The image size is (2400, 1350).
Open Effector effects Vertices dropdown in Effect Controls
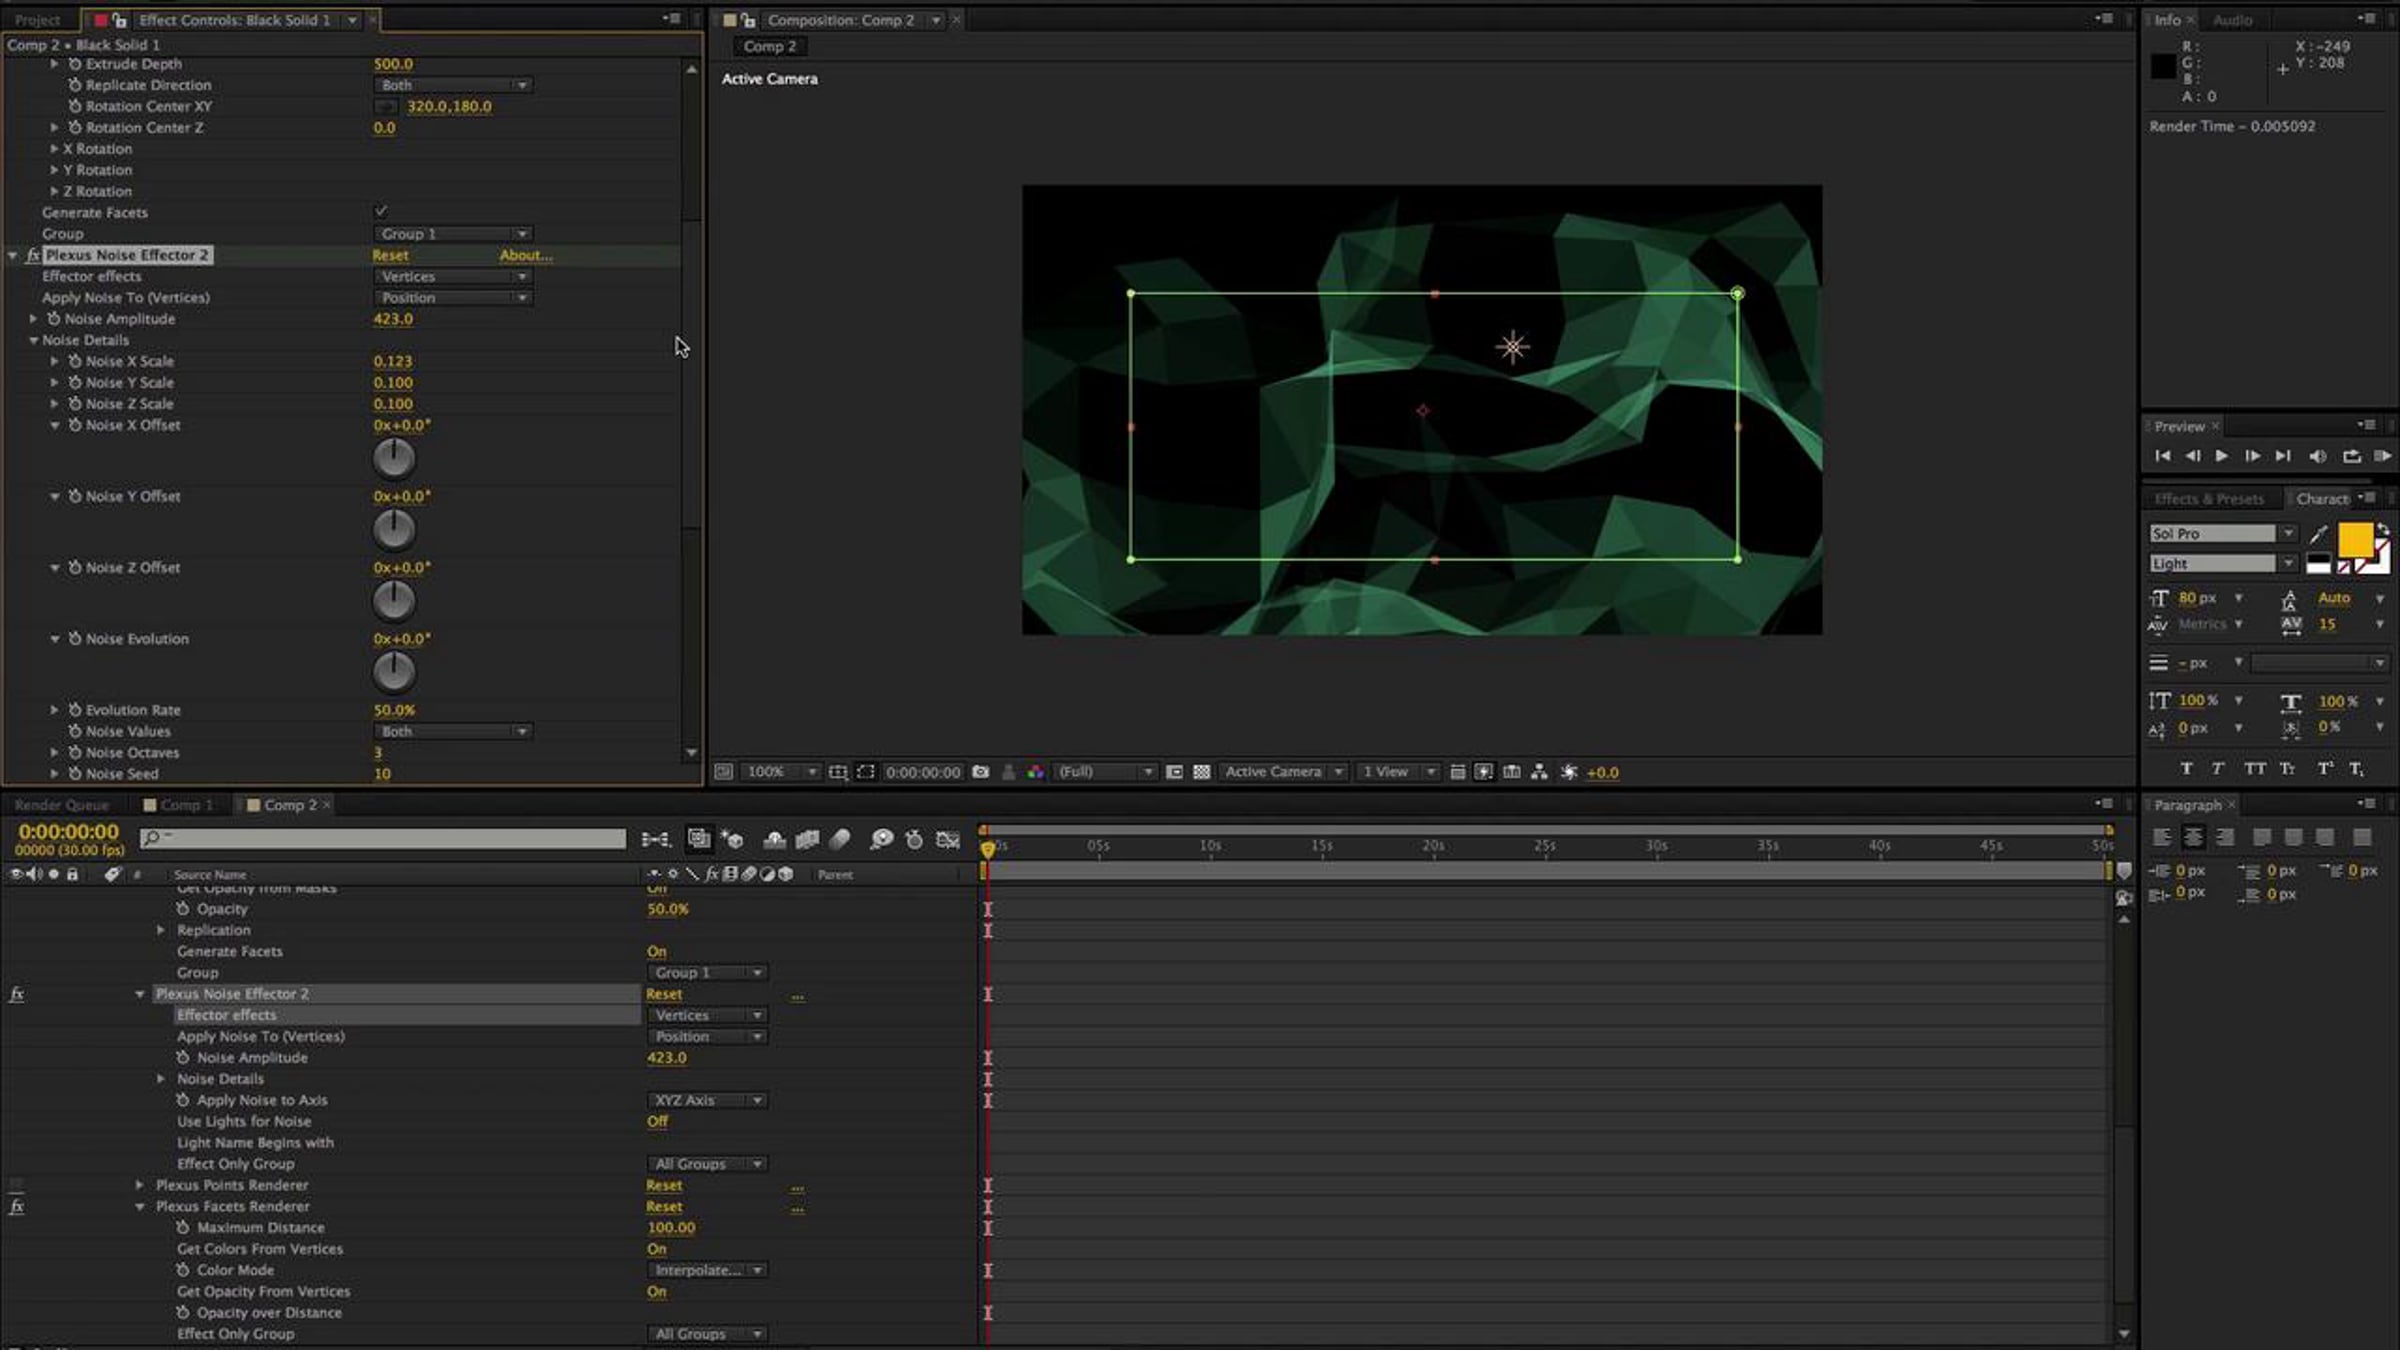click(x=453, y=276)
